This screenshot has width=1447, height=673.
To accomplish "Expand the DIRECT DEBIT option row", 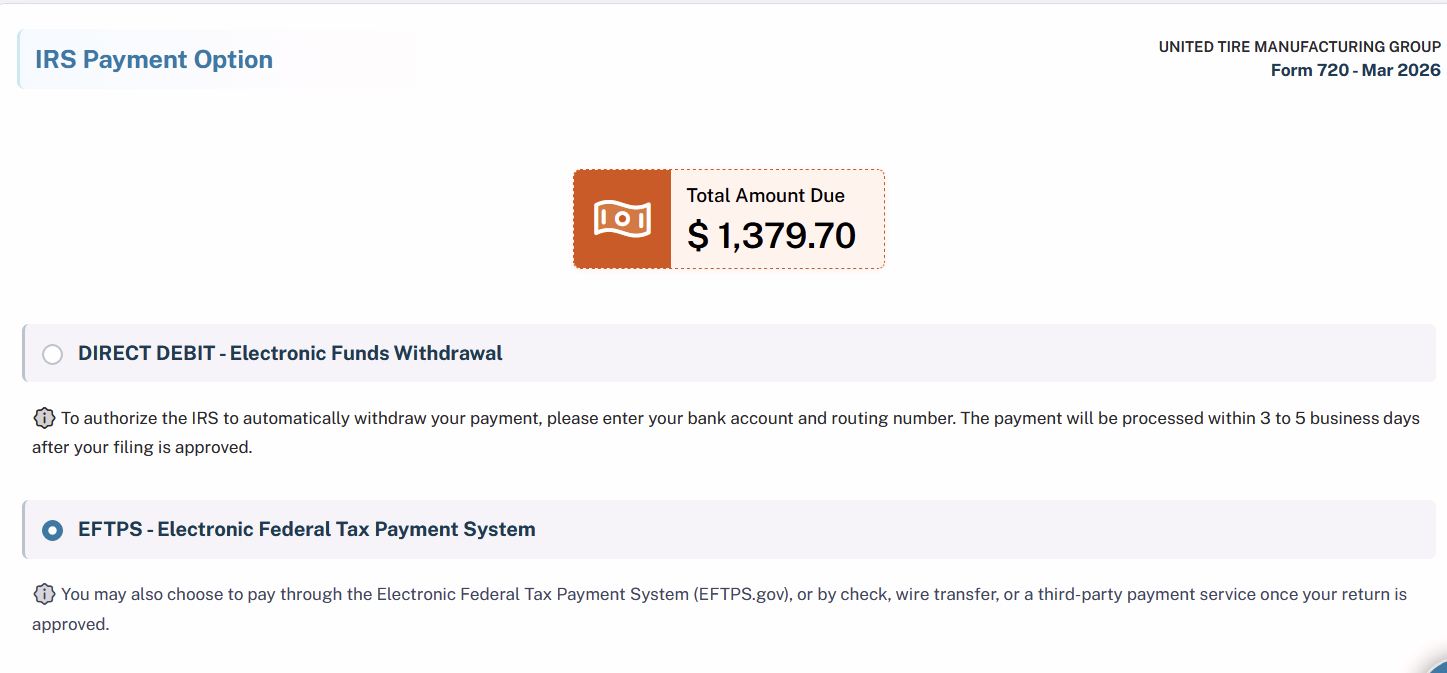I will tap(729, 353).
